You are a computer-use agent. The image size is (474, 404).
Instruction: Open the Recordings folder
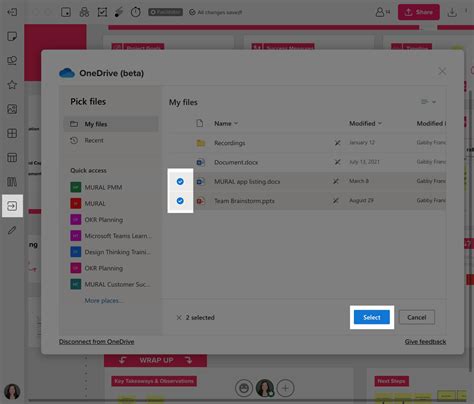pyautogui.click(x=229, y=143)
